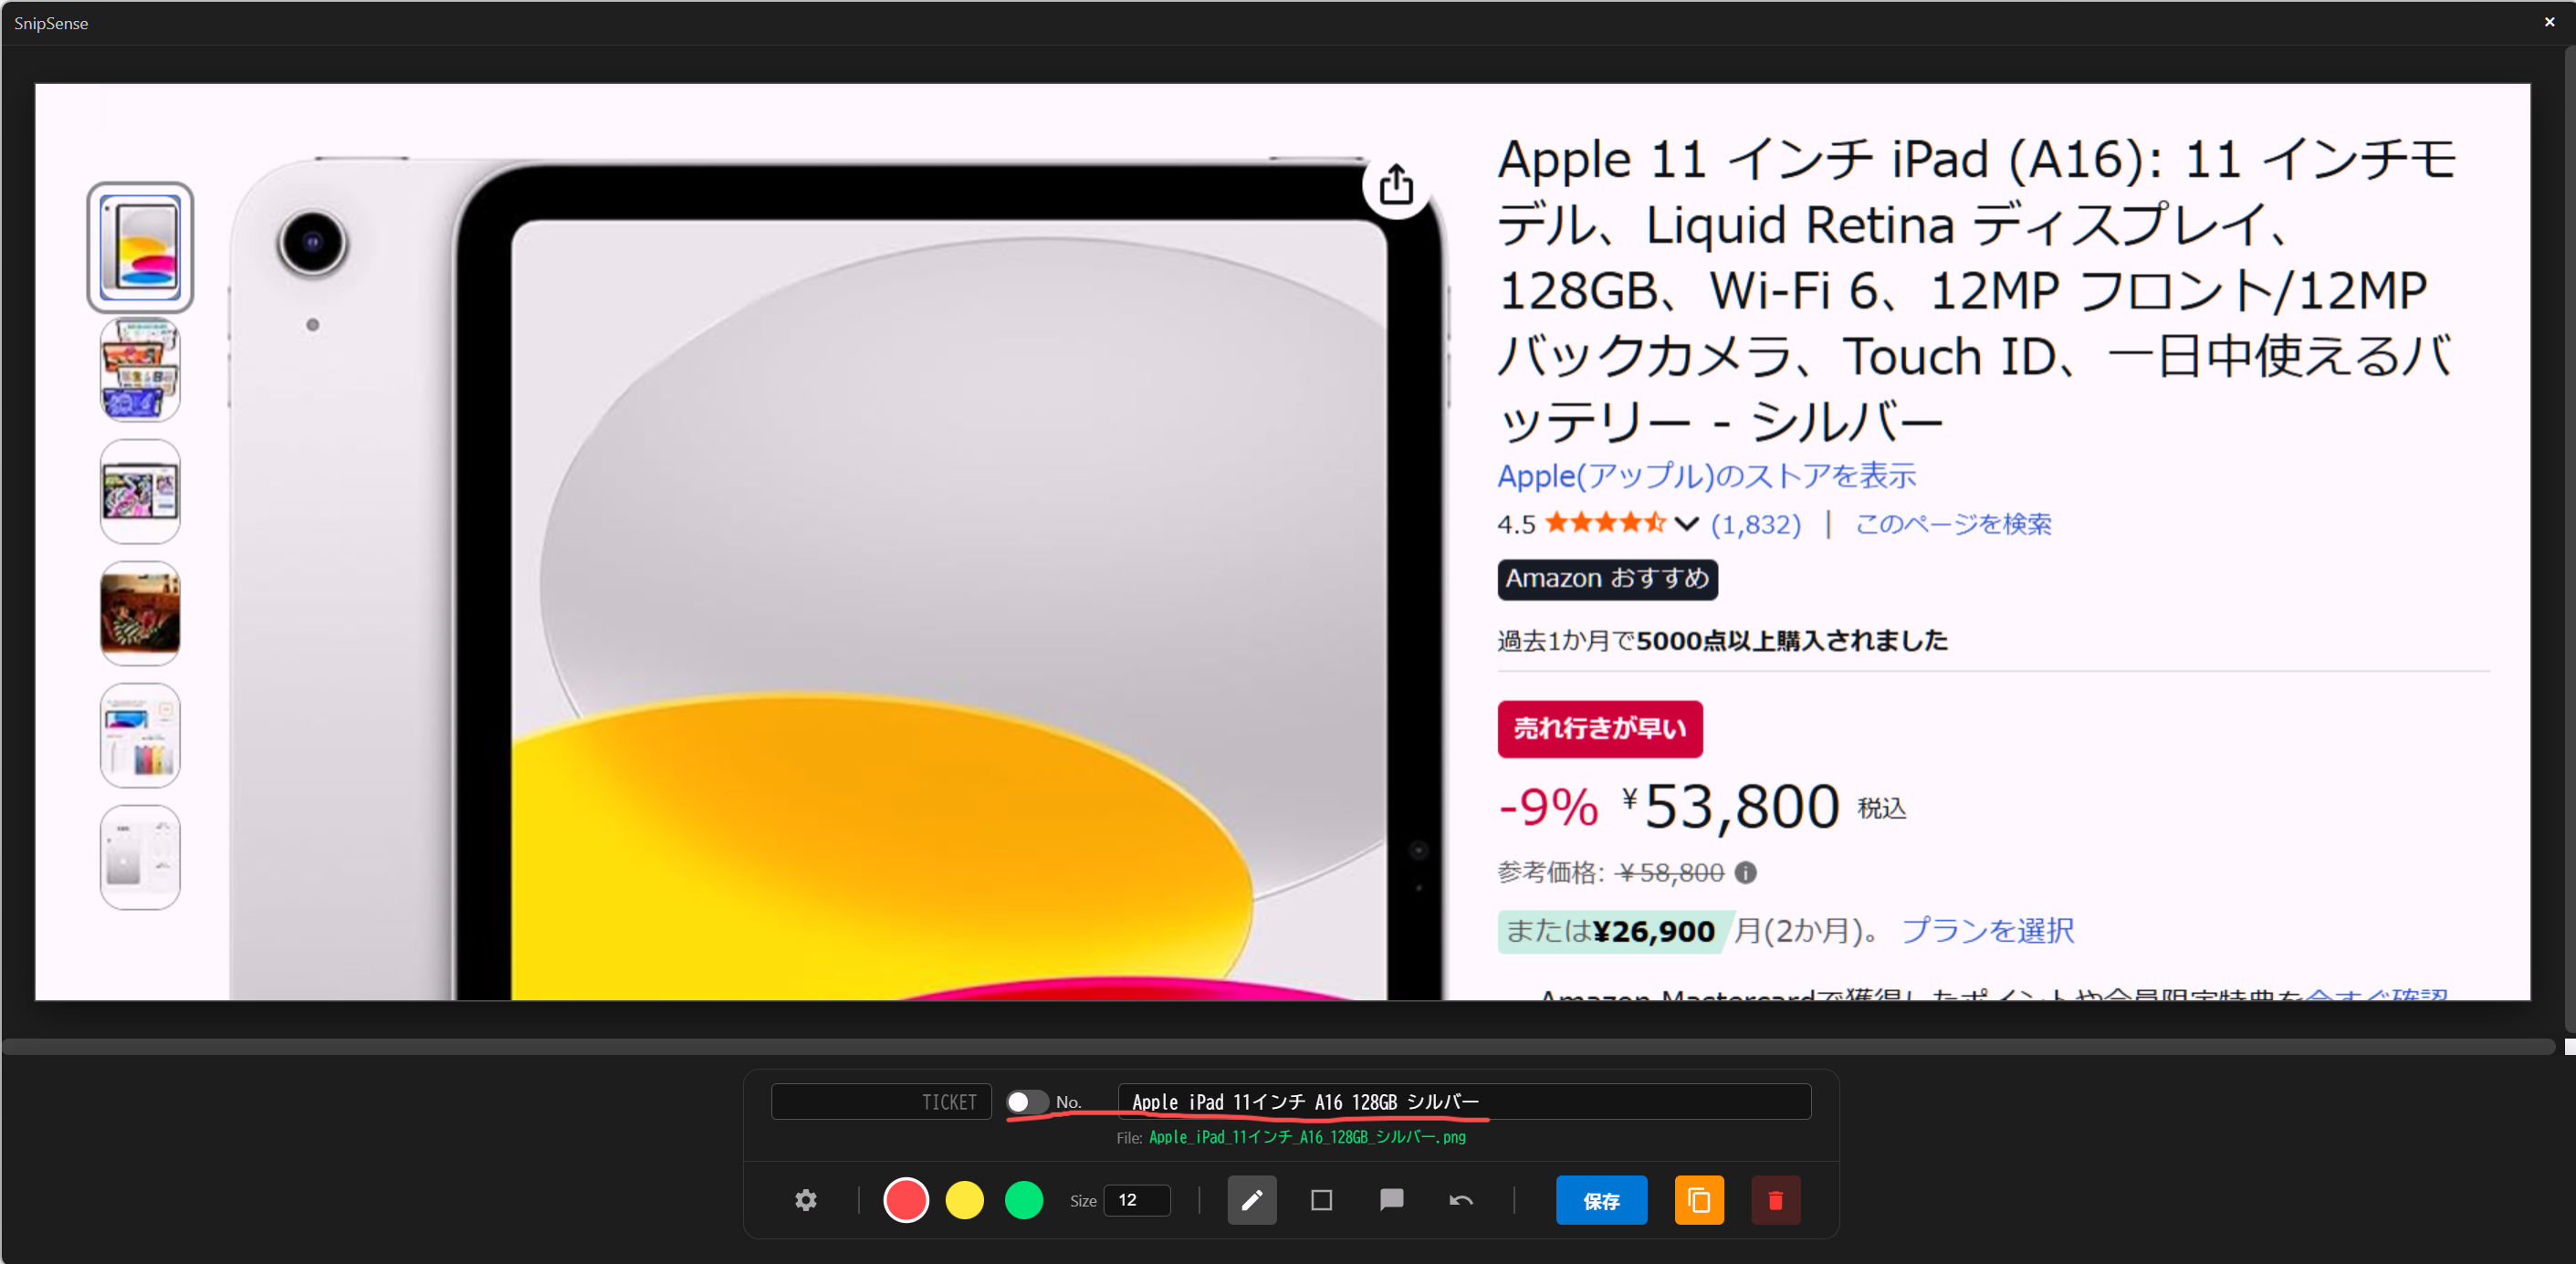Open the settings gear in toolbar
This screenshot has width=2576, height=1264.
806,1200
